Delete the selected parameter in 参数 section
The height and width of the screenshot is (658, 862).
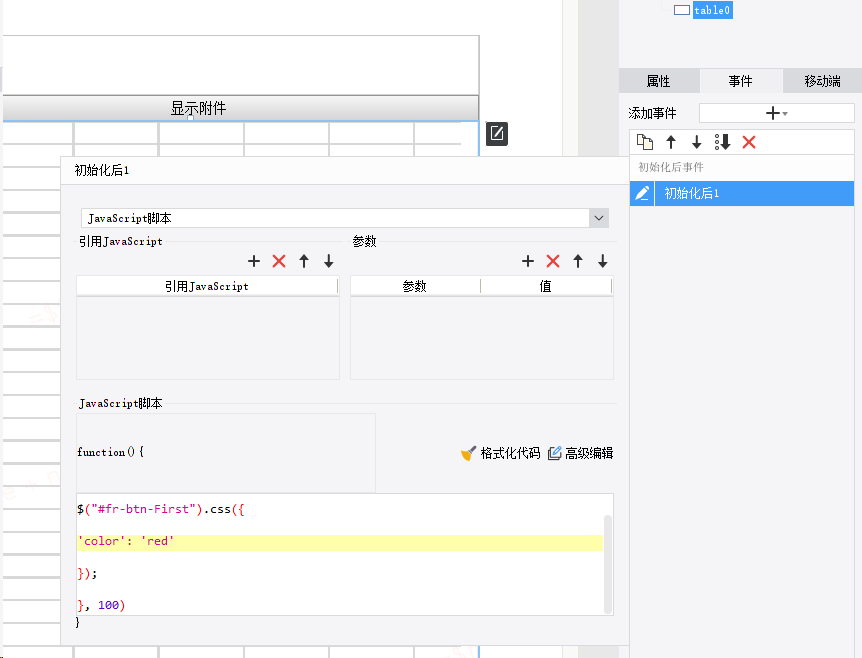click(553, 261)
